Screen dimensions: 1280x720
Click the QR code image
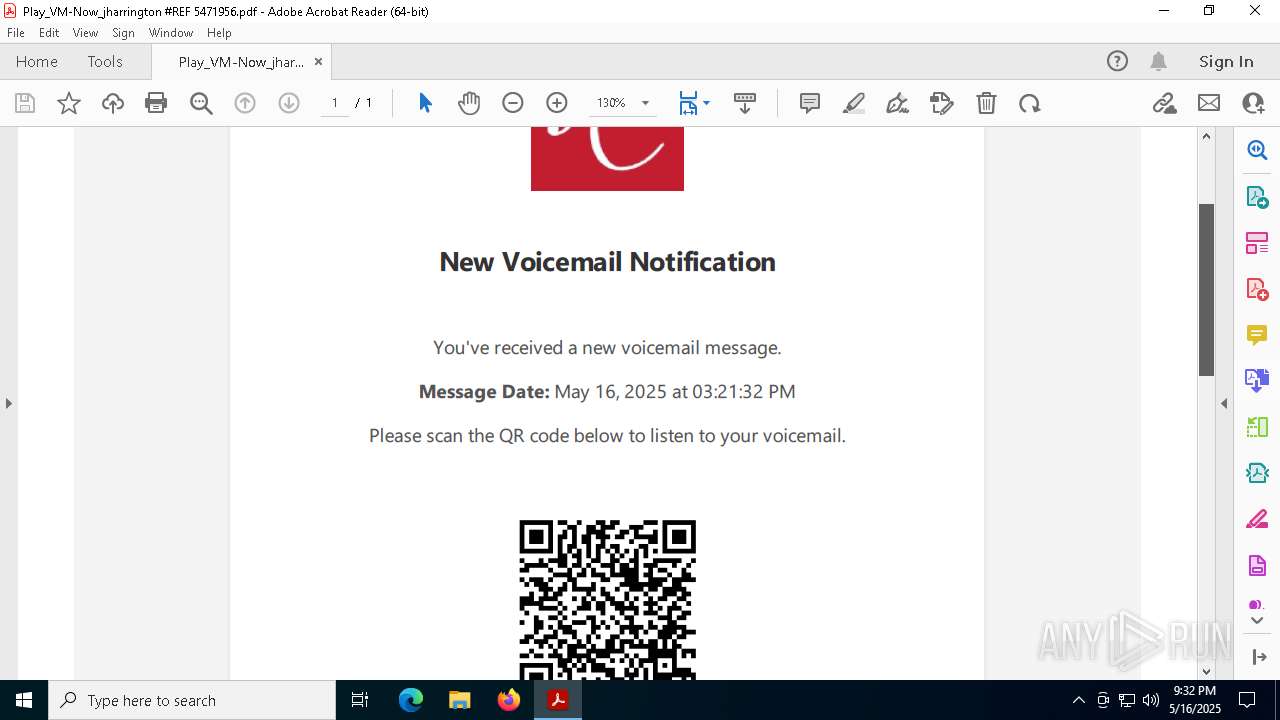click(x=607, y=599)
